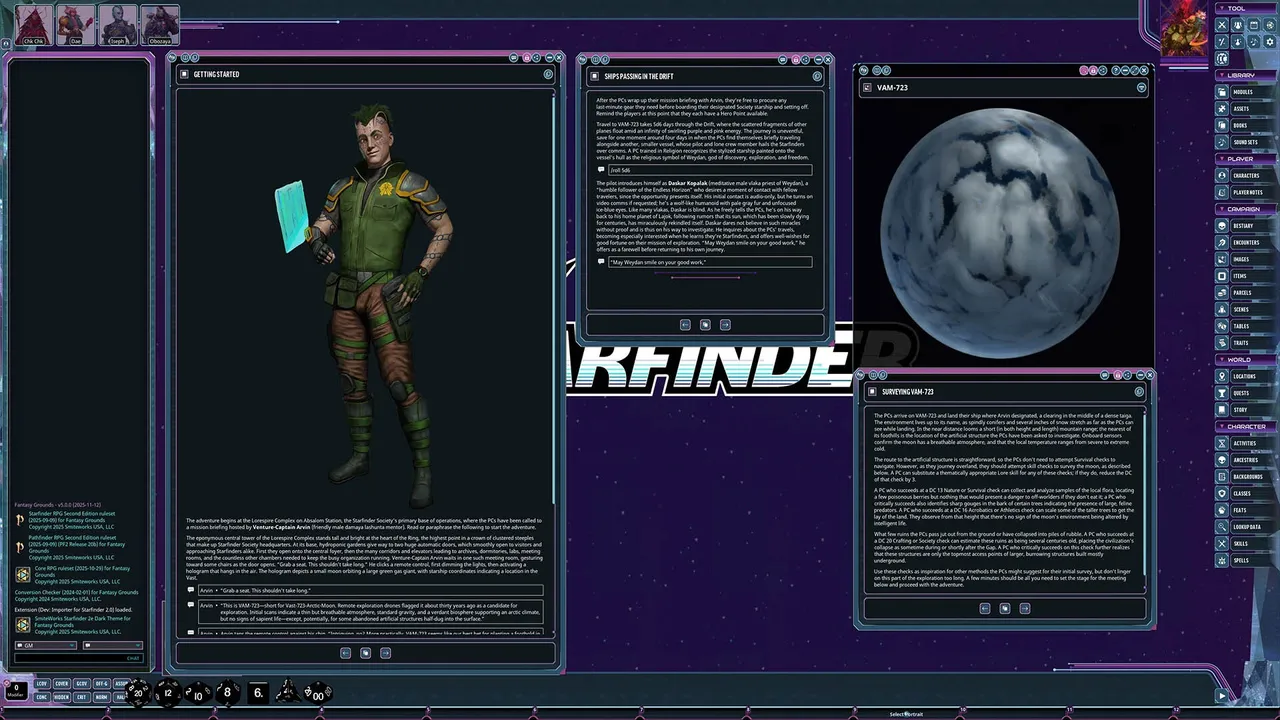Screen dimensions: 1280x720
Task: Roll the d8 die
Action: coord(228,692)
